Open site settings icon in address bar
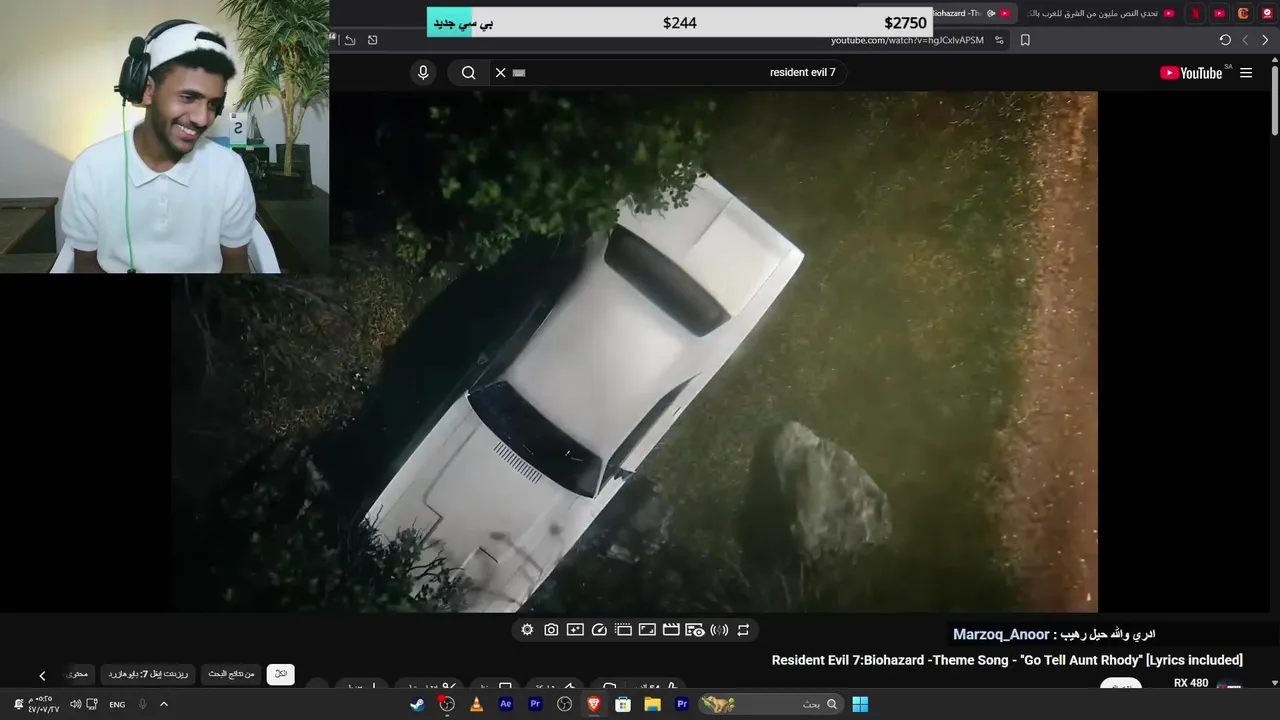 click(x=999, y=40)
